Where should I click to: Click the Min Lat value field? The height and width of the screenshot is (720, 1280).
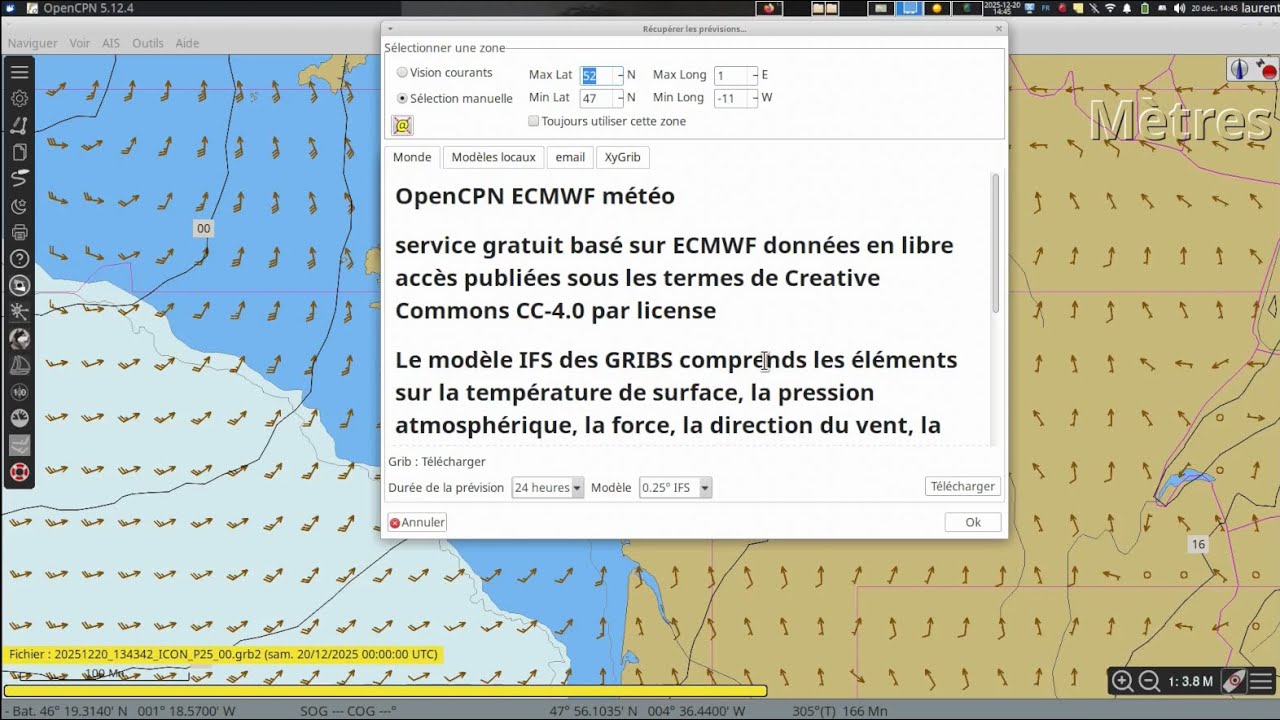coord(598,98)
